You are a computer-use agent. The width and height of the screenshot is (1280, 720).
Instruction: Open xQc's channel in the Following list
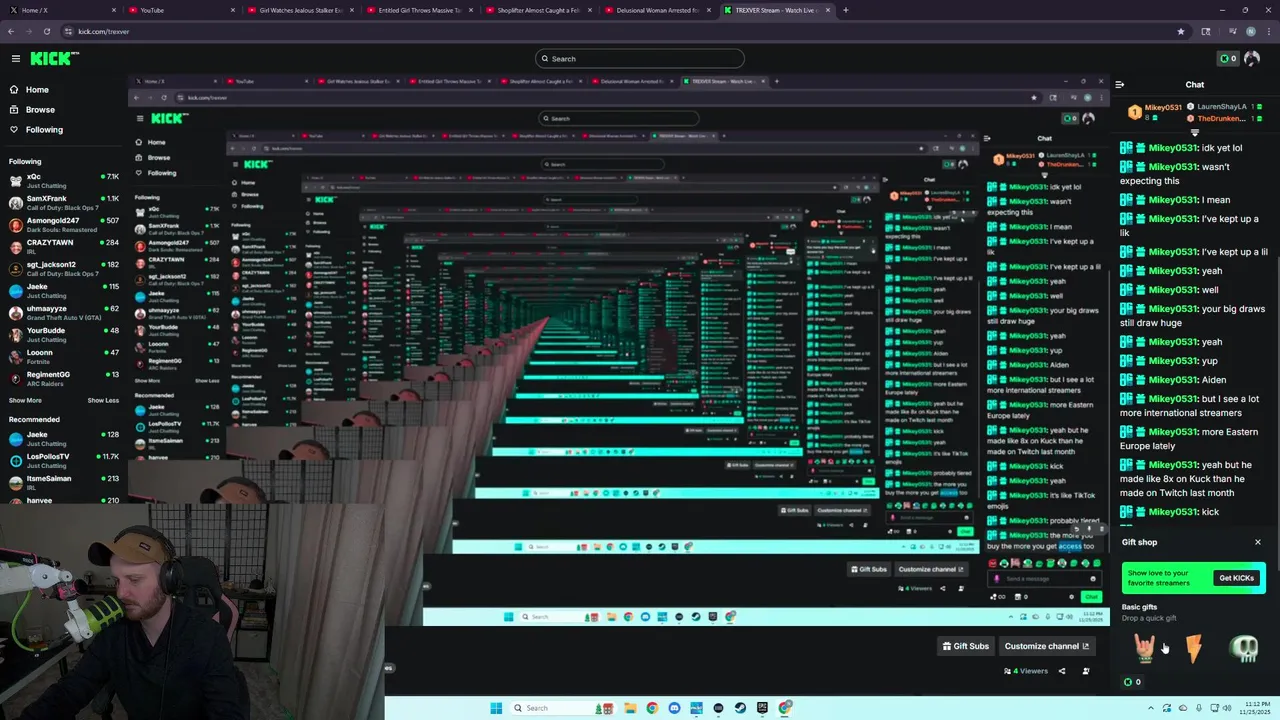coord(64,180)
